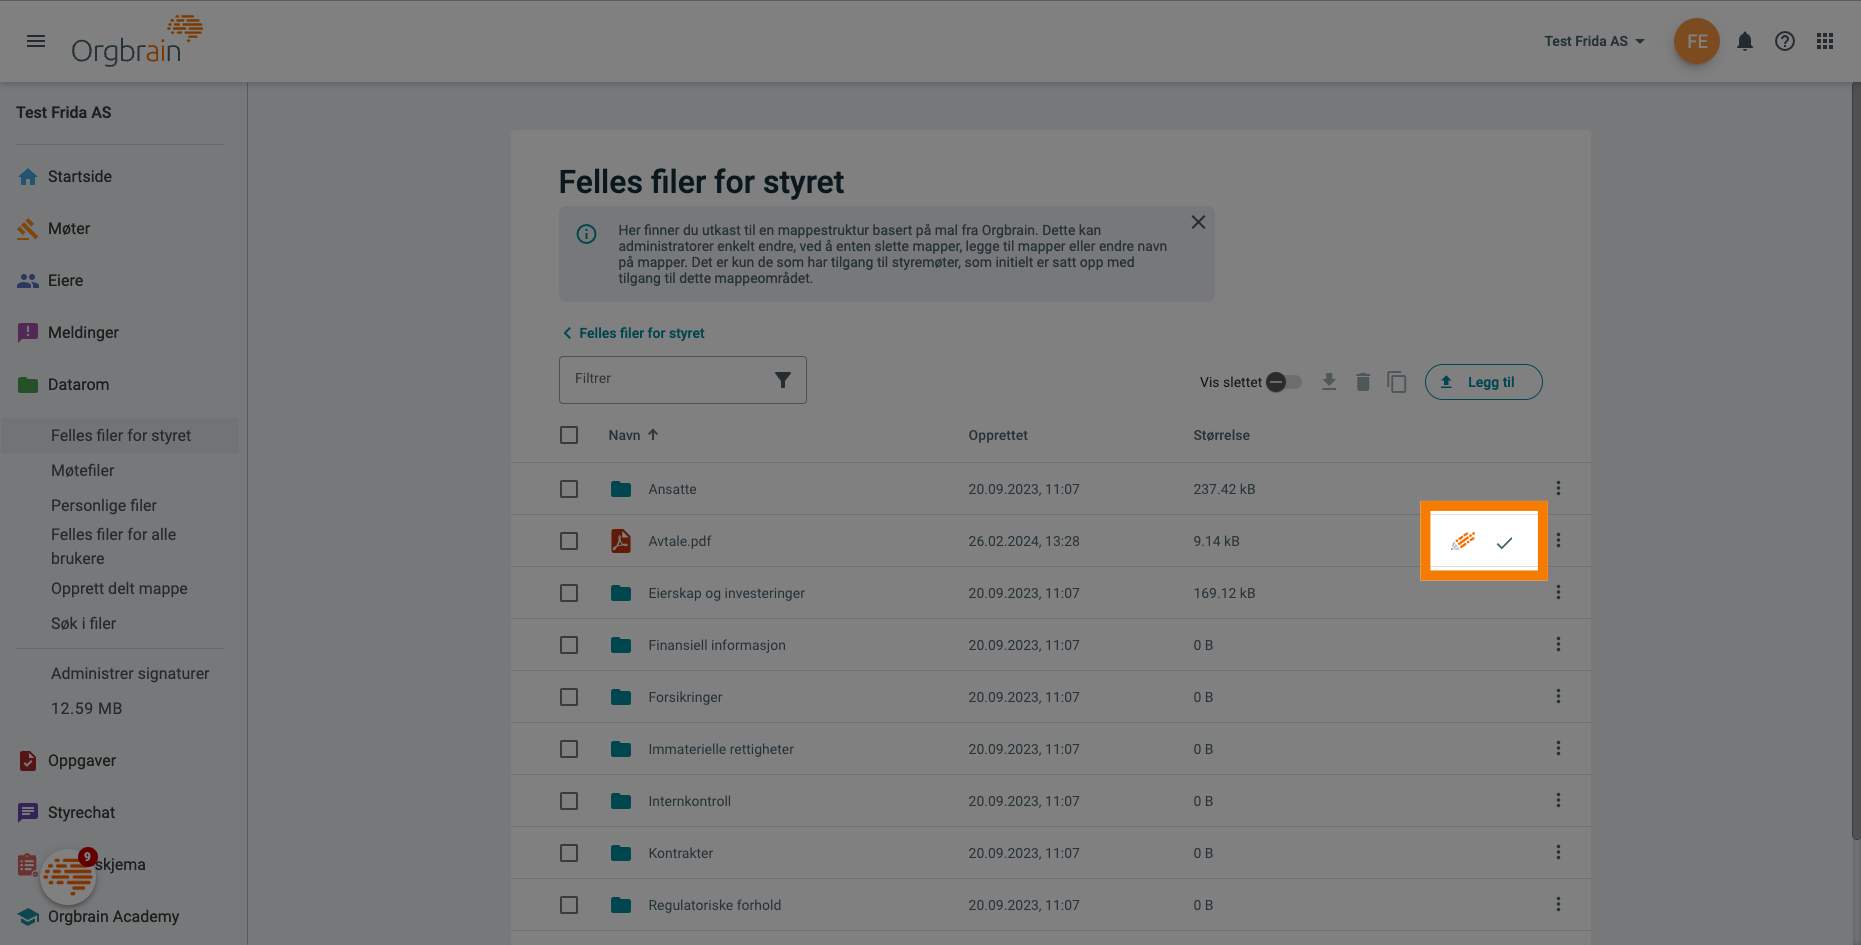Toggle the Vis slettet switch
Image resolution: width=1861 pixels, height=945 pixels.
[1283, 382]
